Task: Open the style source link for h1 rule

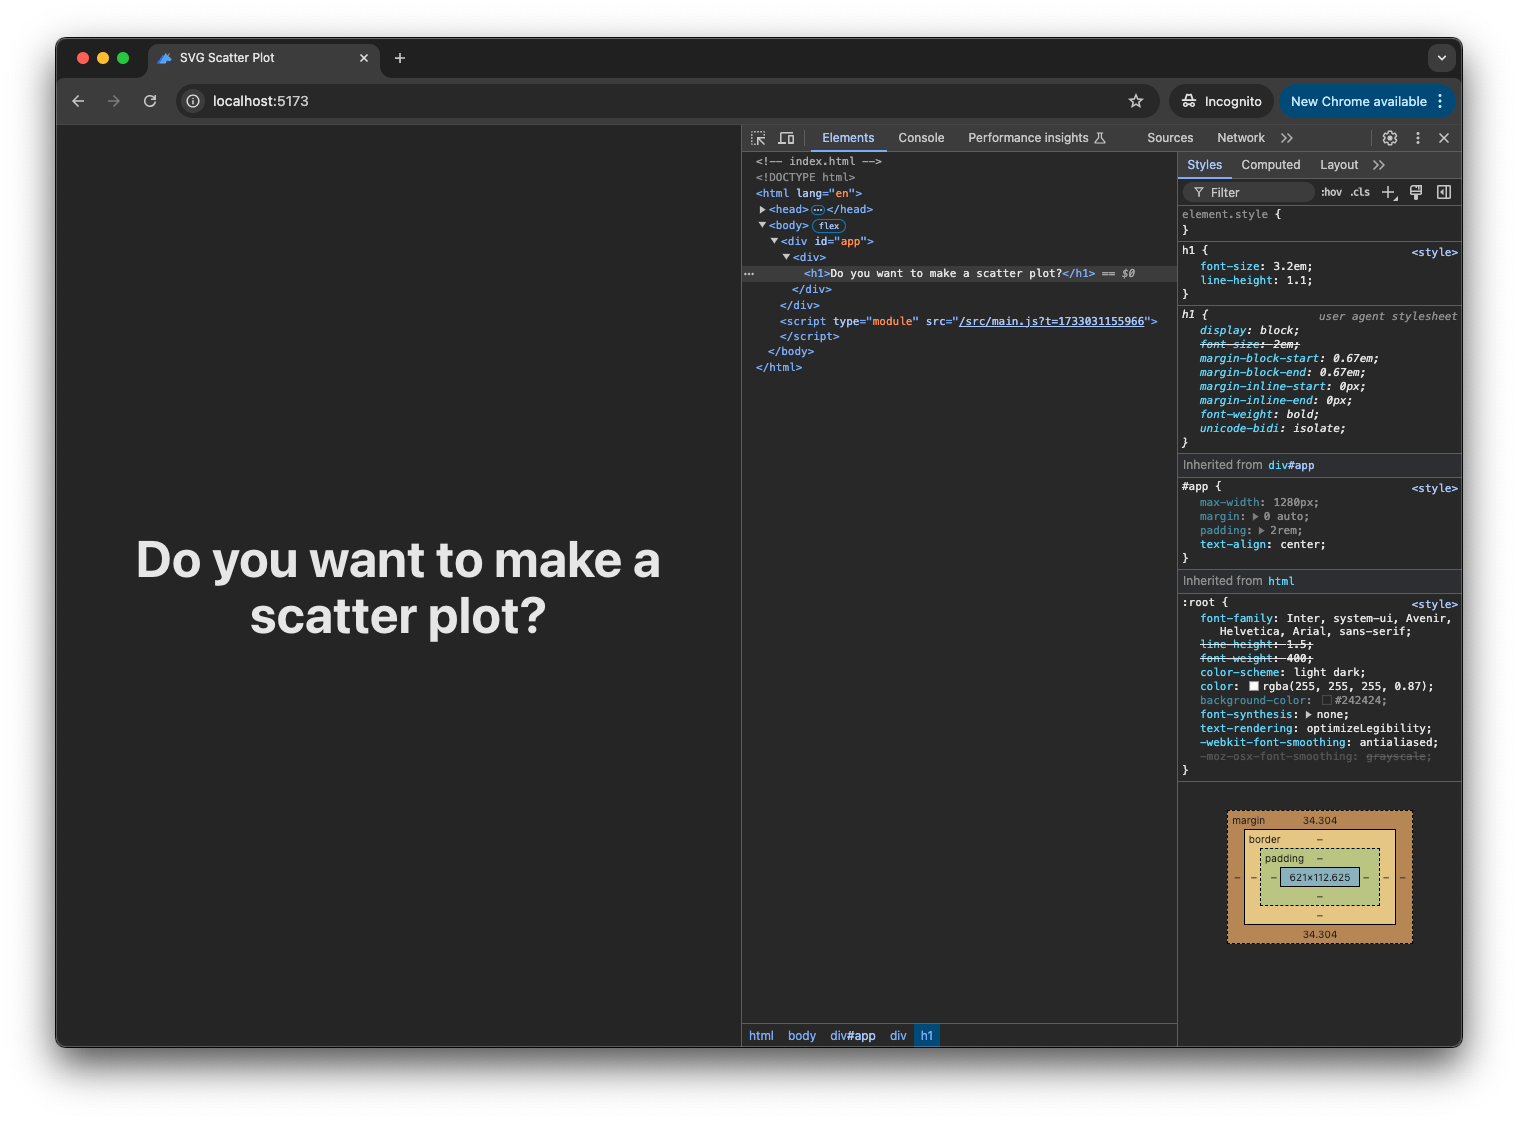Action: [1434, 253]
